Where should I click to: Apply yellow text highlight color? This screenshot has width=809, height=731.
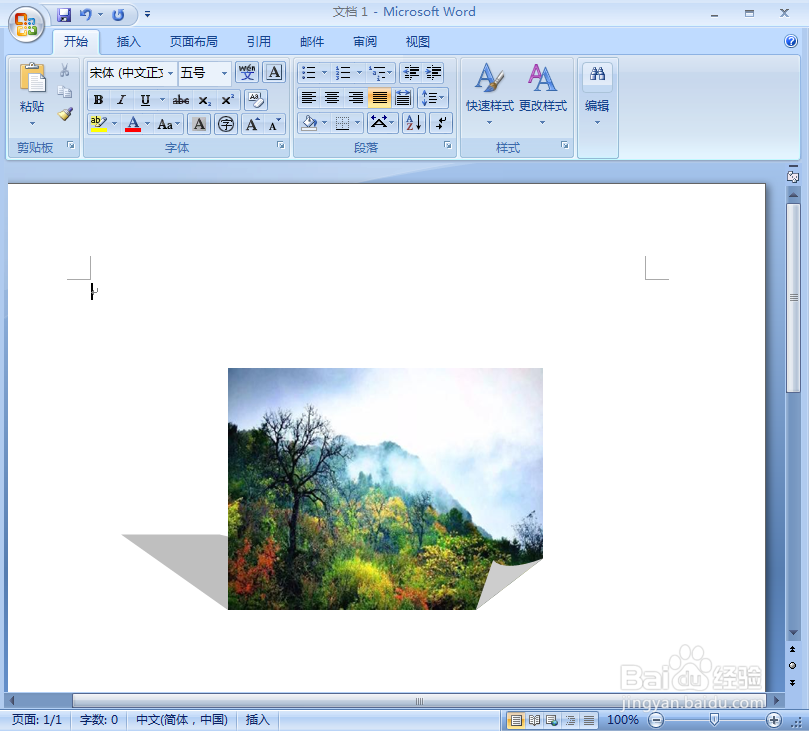tap(98, 124)
